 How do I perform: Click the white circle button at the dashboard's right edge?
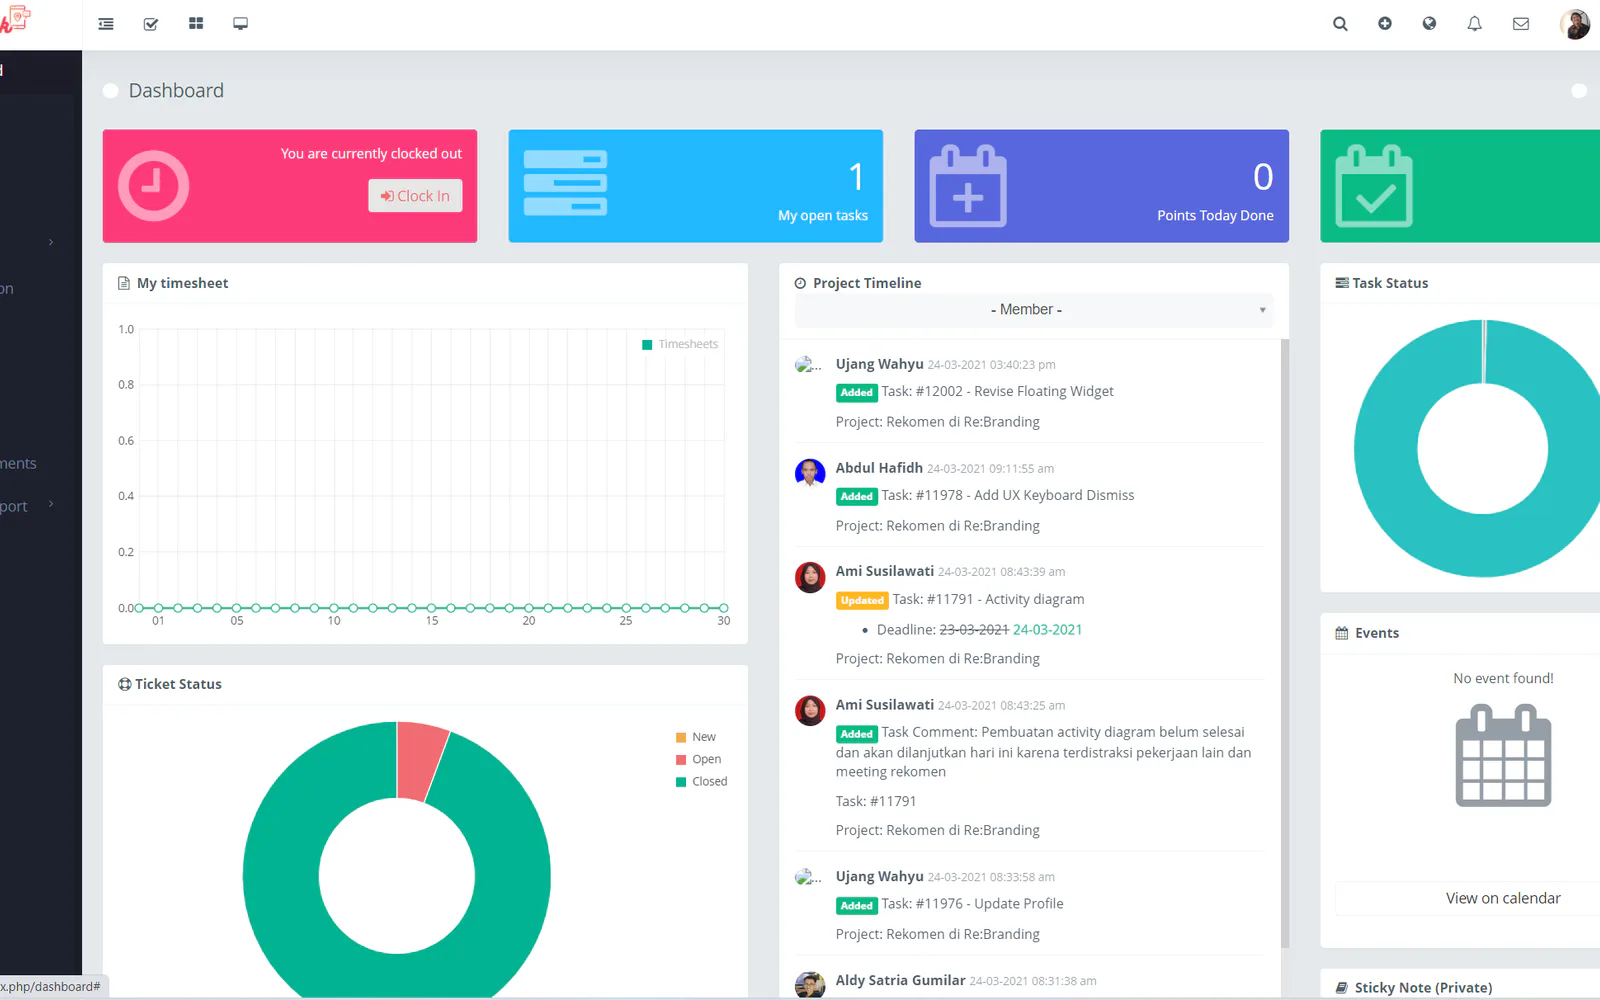(x=1579, y=91)
